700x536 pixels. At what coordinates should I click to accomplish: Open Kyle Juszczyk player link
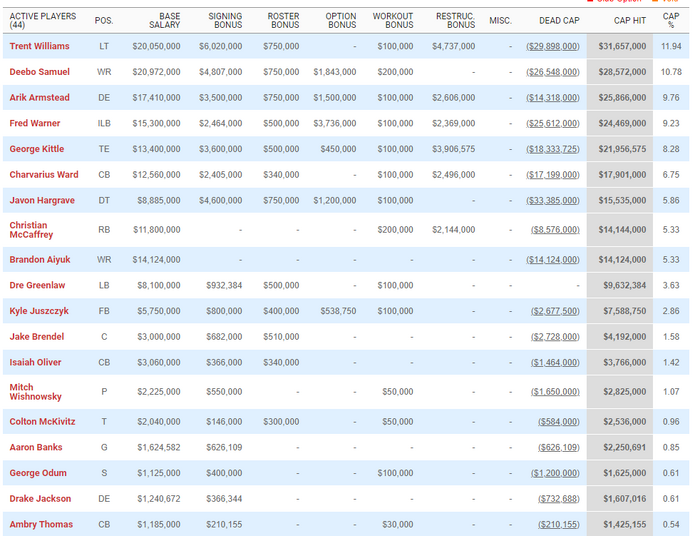[39, 311]
